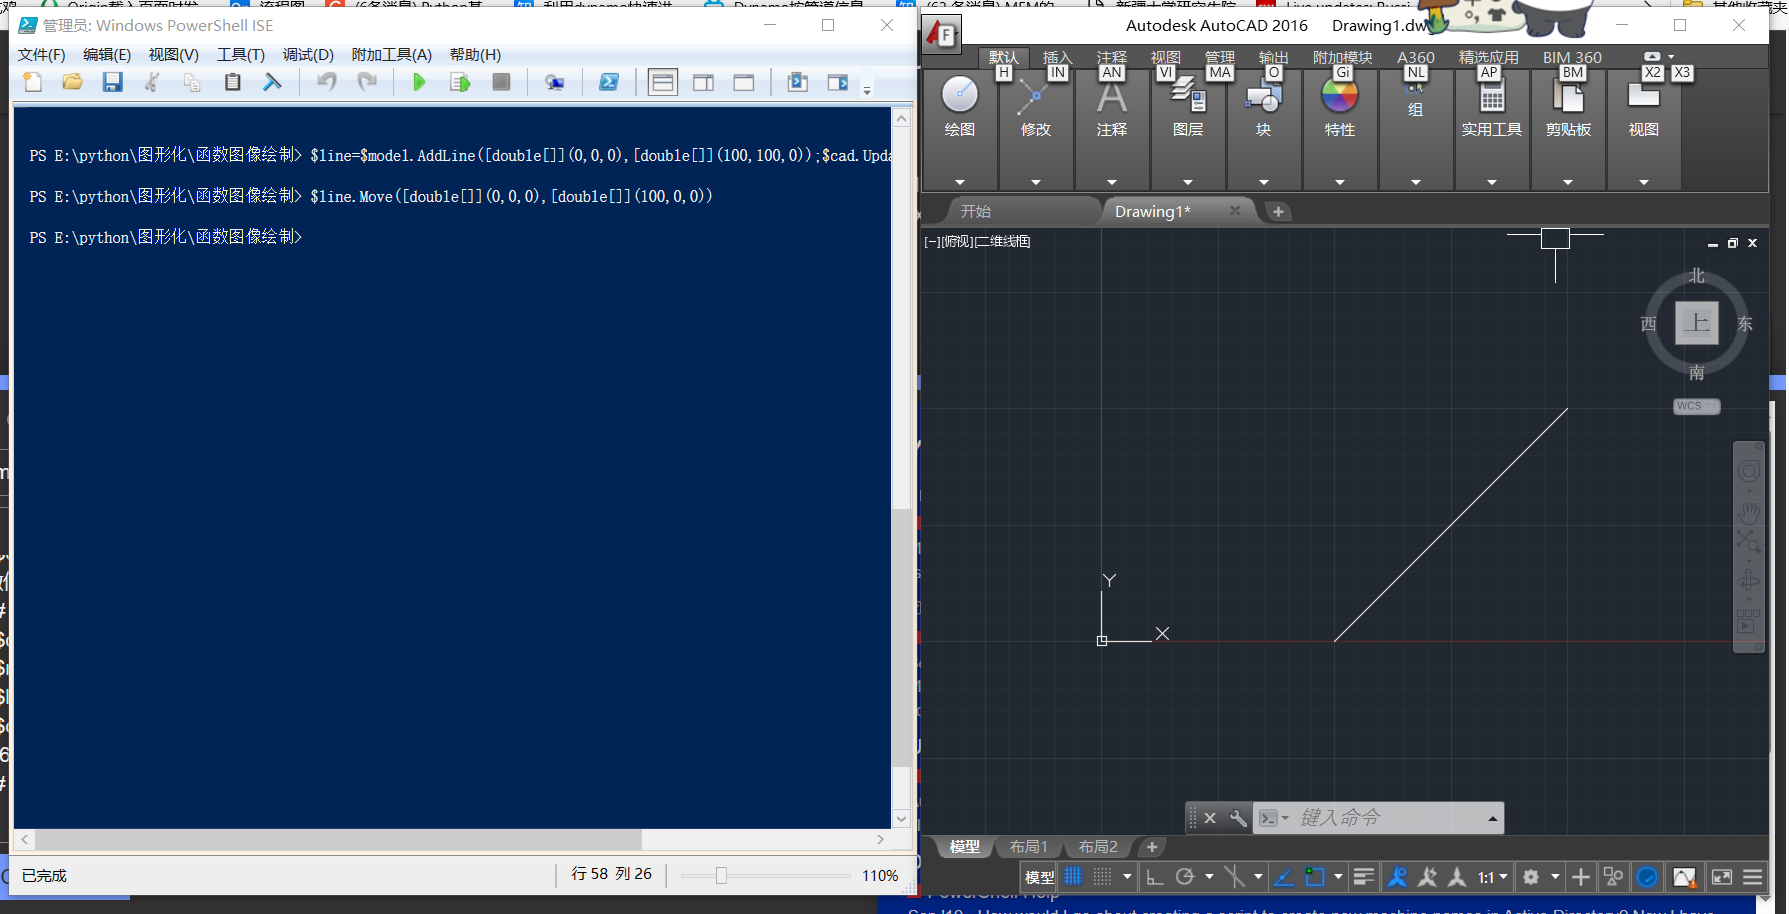Viewport: 1789px width, 914px height.
Task: Open the 1:1 annotation scale dropdown
Action: pyautogui.click(x=1492, y=877)
